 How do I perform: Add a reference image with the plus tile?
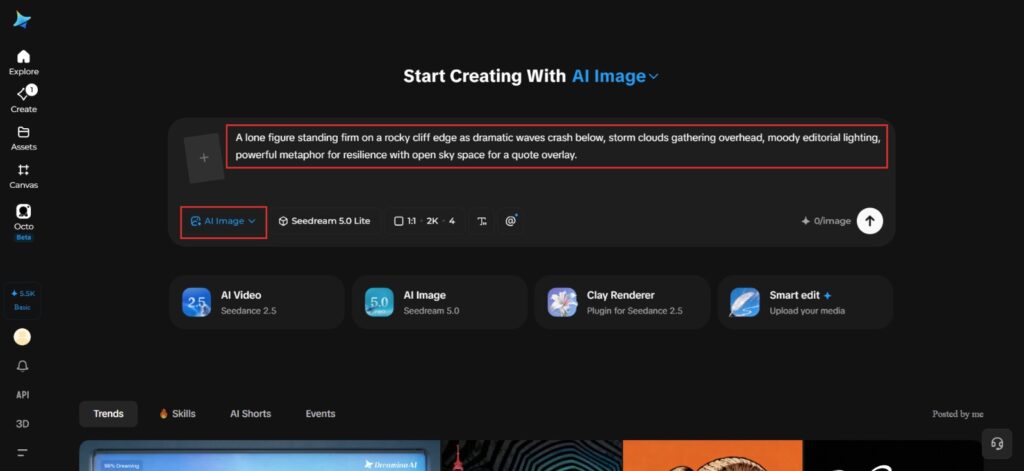click(204, 157)
